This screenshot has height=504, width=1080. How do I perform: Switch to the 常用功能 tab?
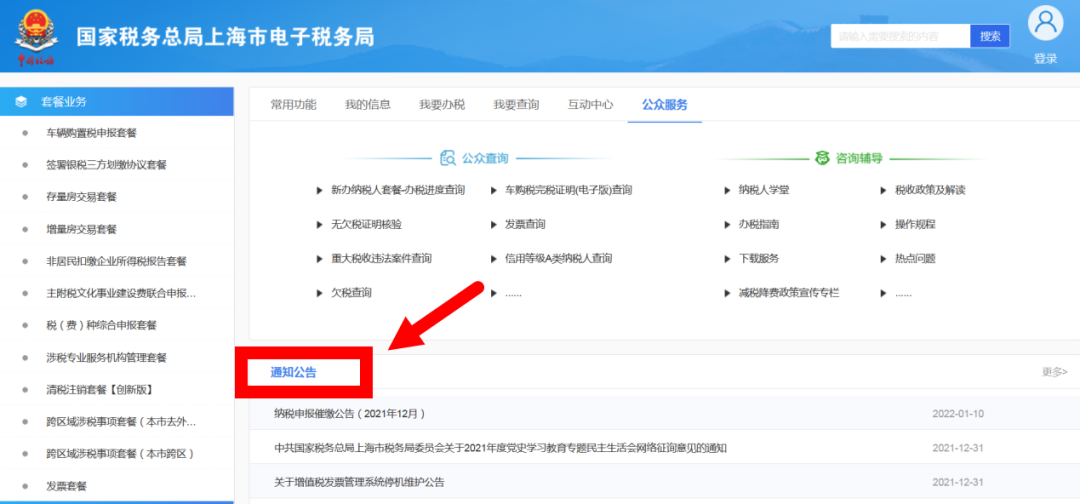click(x=293, y=105)
